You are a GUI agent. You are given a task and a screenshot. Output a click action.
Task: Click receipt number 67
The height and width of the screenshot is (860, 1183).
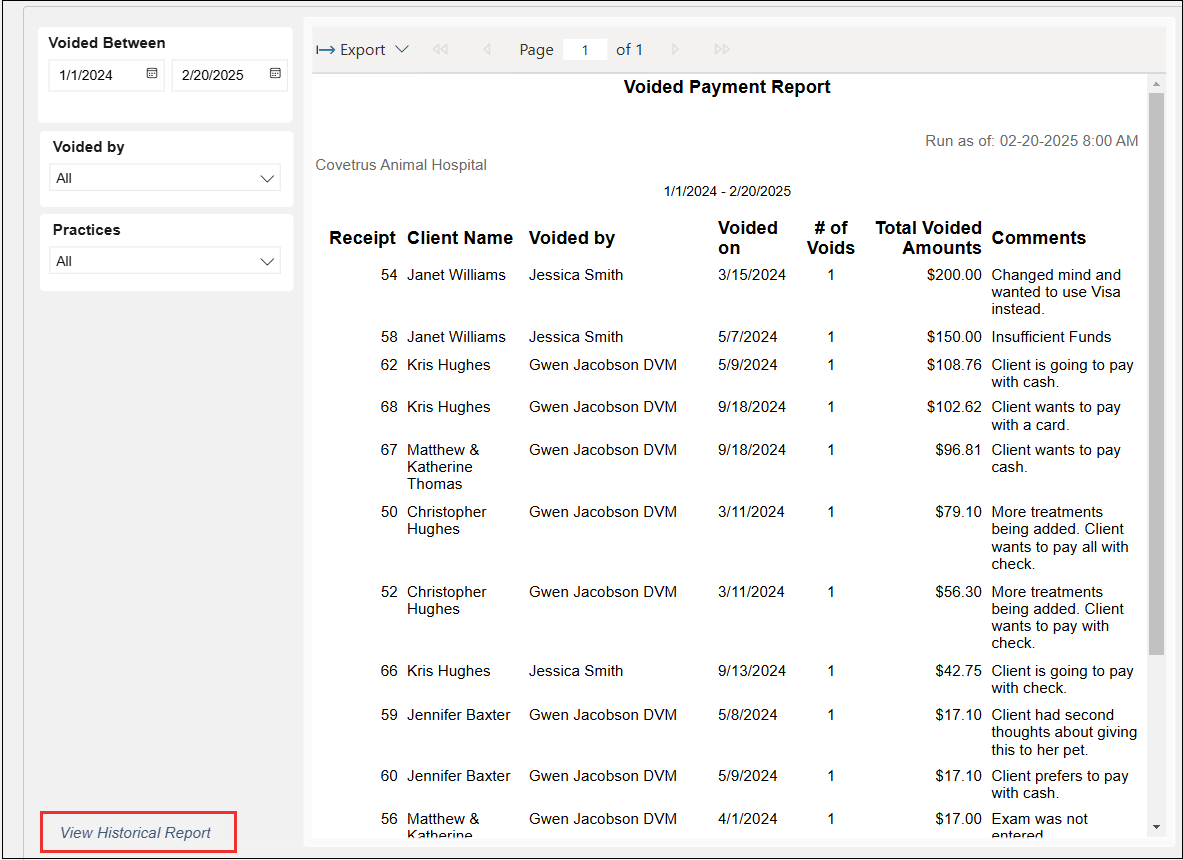(x=389, y=450)
